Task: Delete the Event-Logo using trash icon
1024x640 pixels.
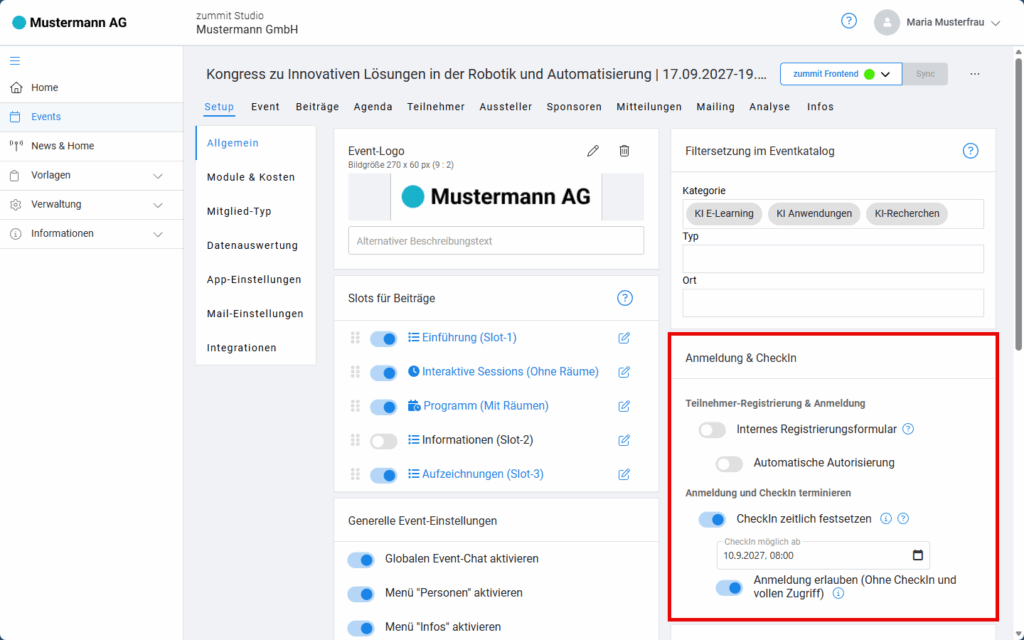Action: click(x=624, y=151)
